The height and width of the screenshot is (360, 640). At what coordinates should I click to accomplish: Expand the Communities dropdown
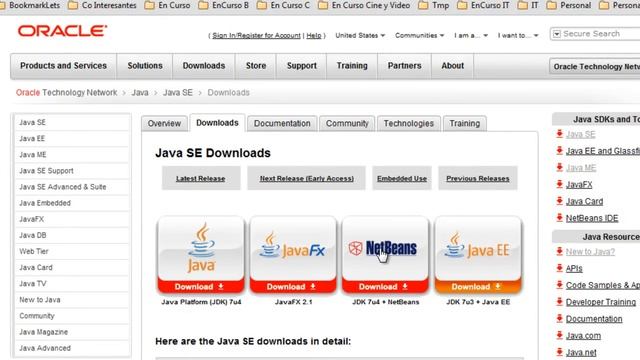coord(420,36)
